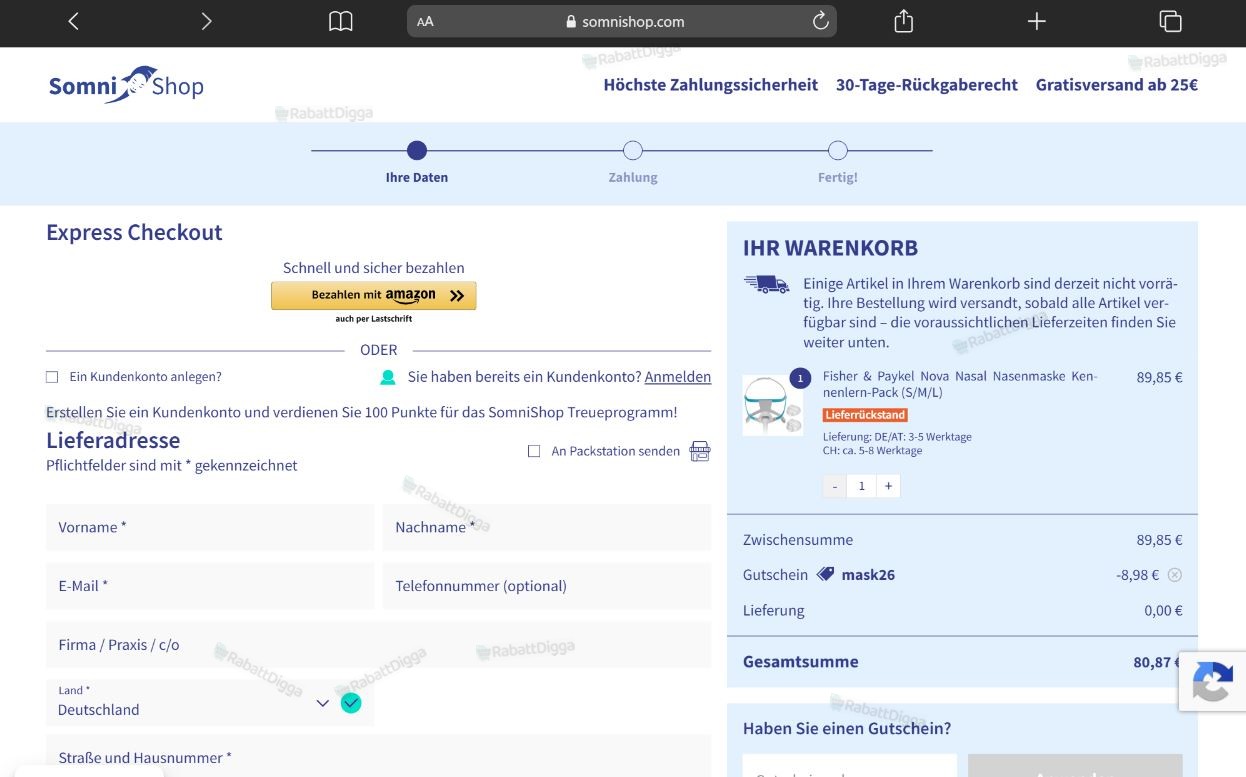The width and height of the screenshot is (1246, 777).
Task: Click the 'Gesamtsumme' total 80,87 € value
Action: coord(1157,662)
